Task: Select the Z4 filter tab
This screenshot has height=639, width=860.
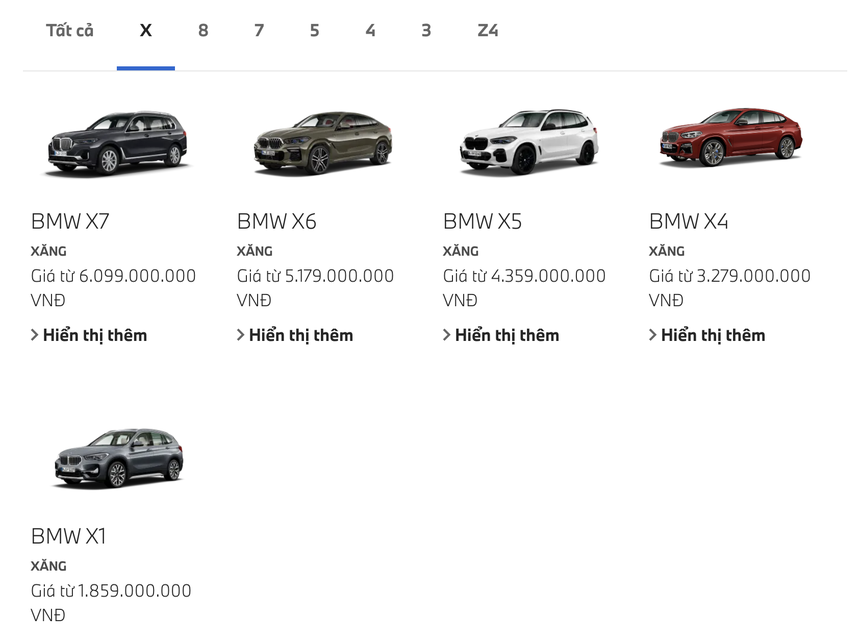Action: click(x=489, y=30)
